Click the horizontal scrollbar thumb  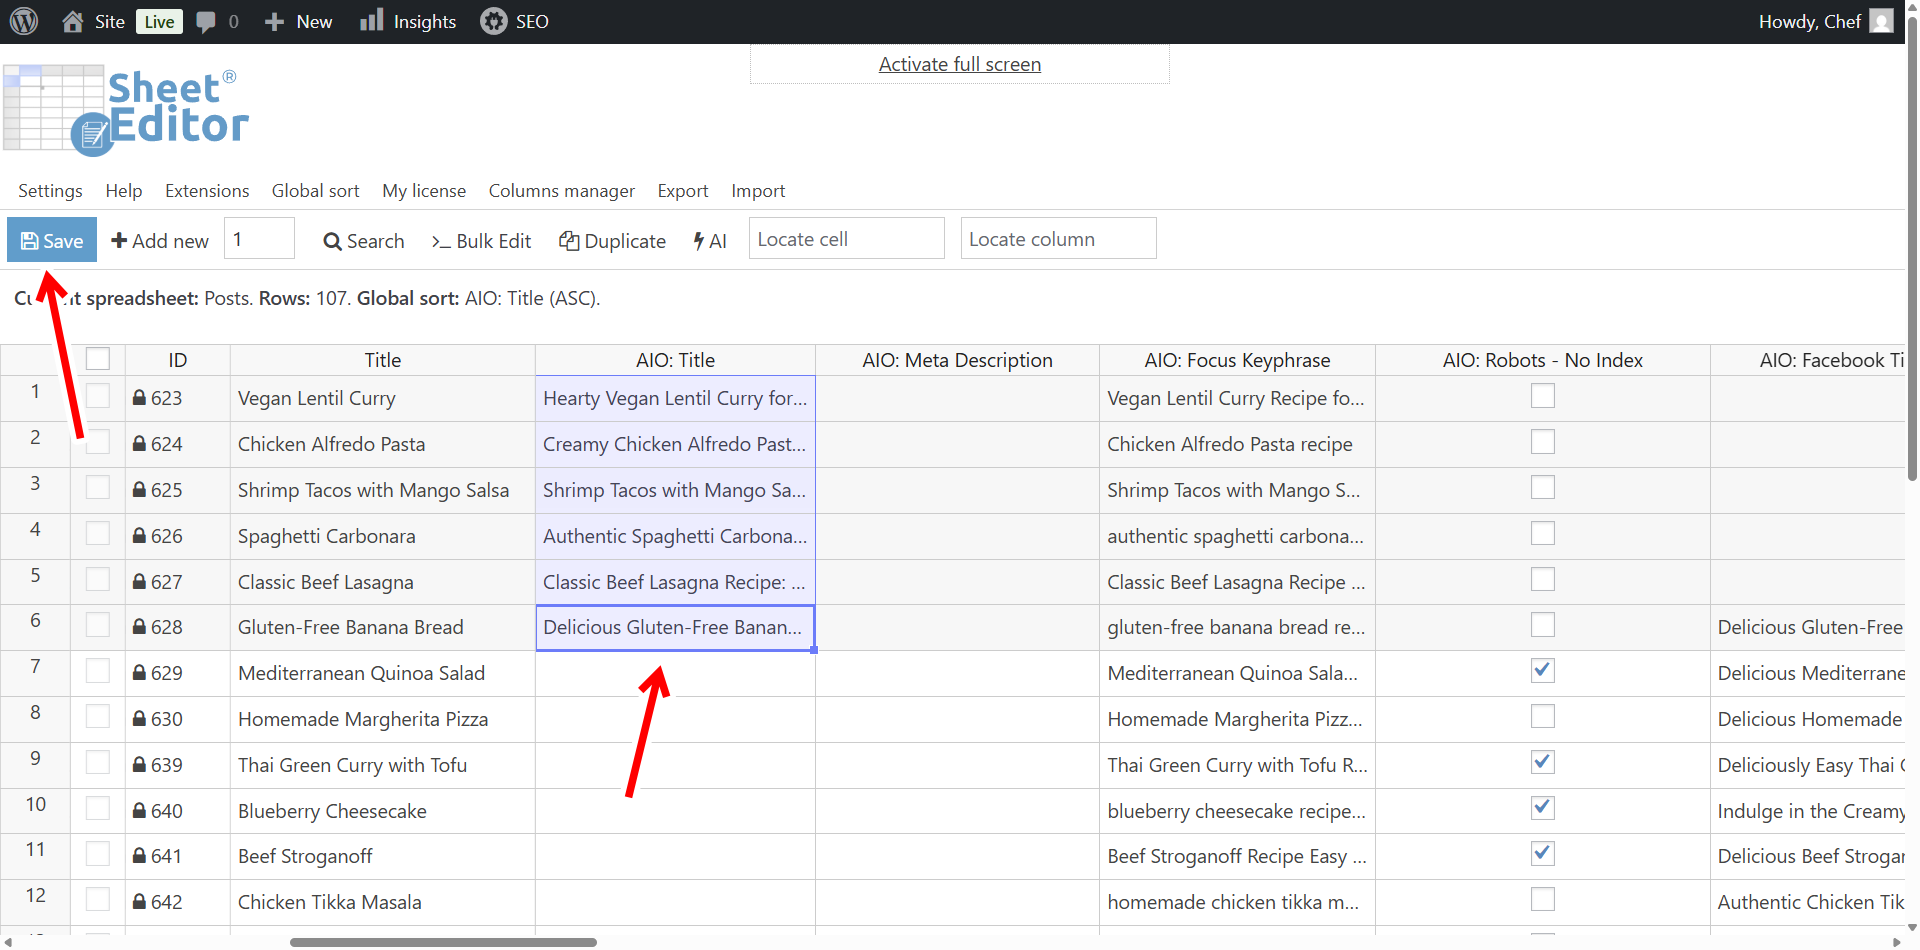click(x=443, y=942)
